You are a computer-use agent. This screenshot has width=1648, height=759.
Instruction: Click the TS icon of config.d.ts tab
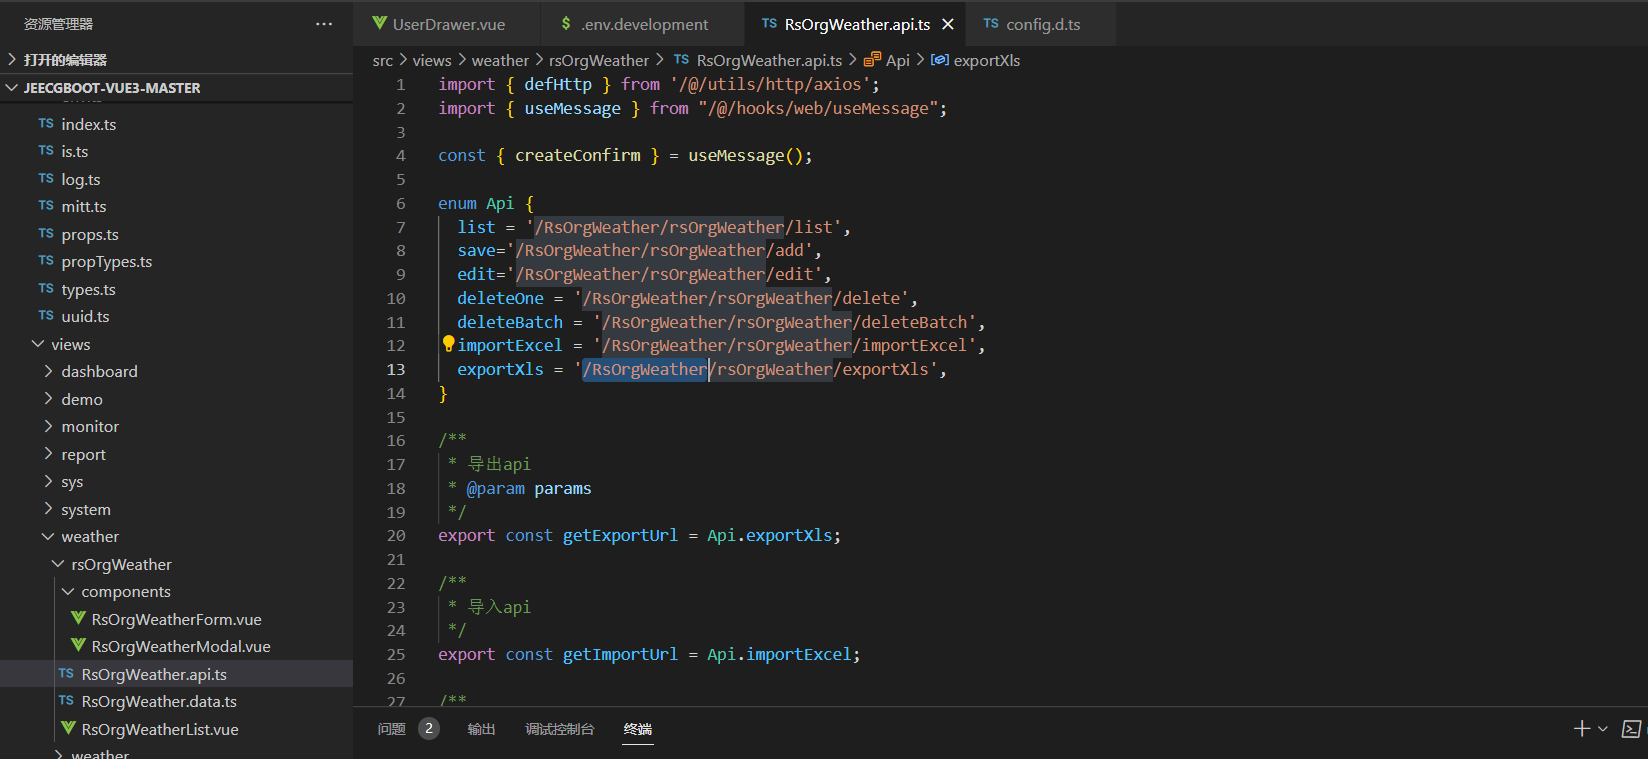991,24
